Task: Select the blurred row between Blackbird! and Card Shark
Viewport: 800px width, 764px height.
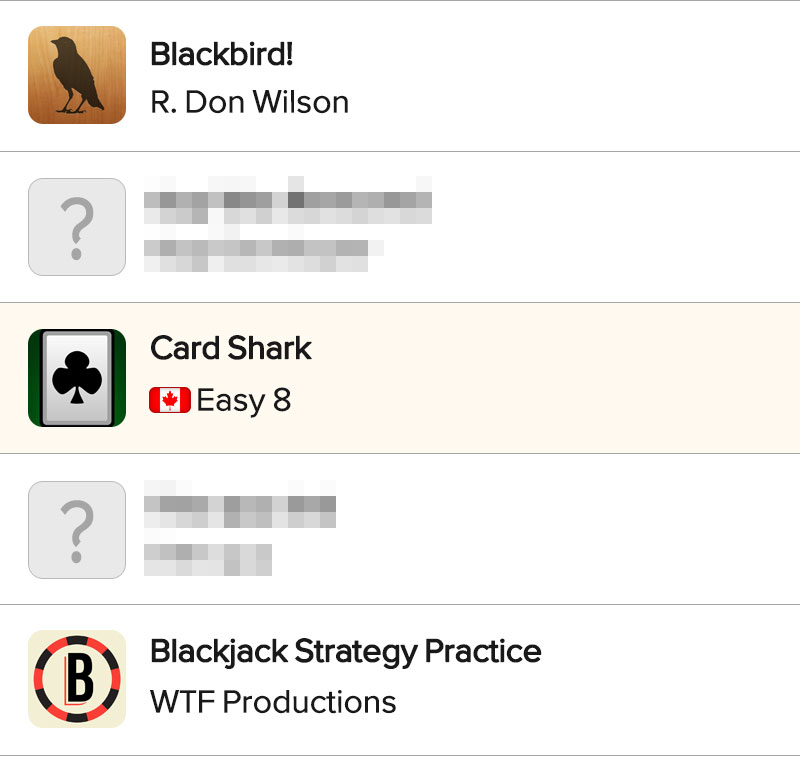Action: (400, 227)
